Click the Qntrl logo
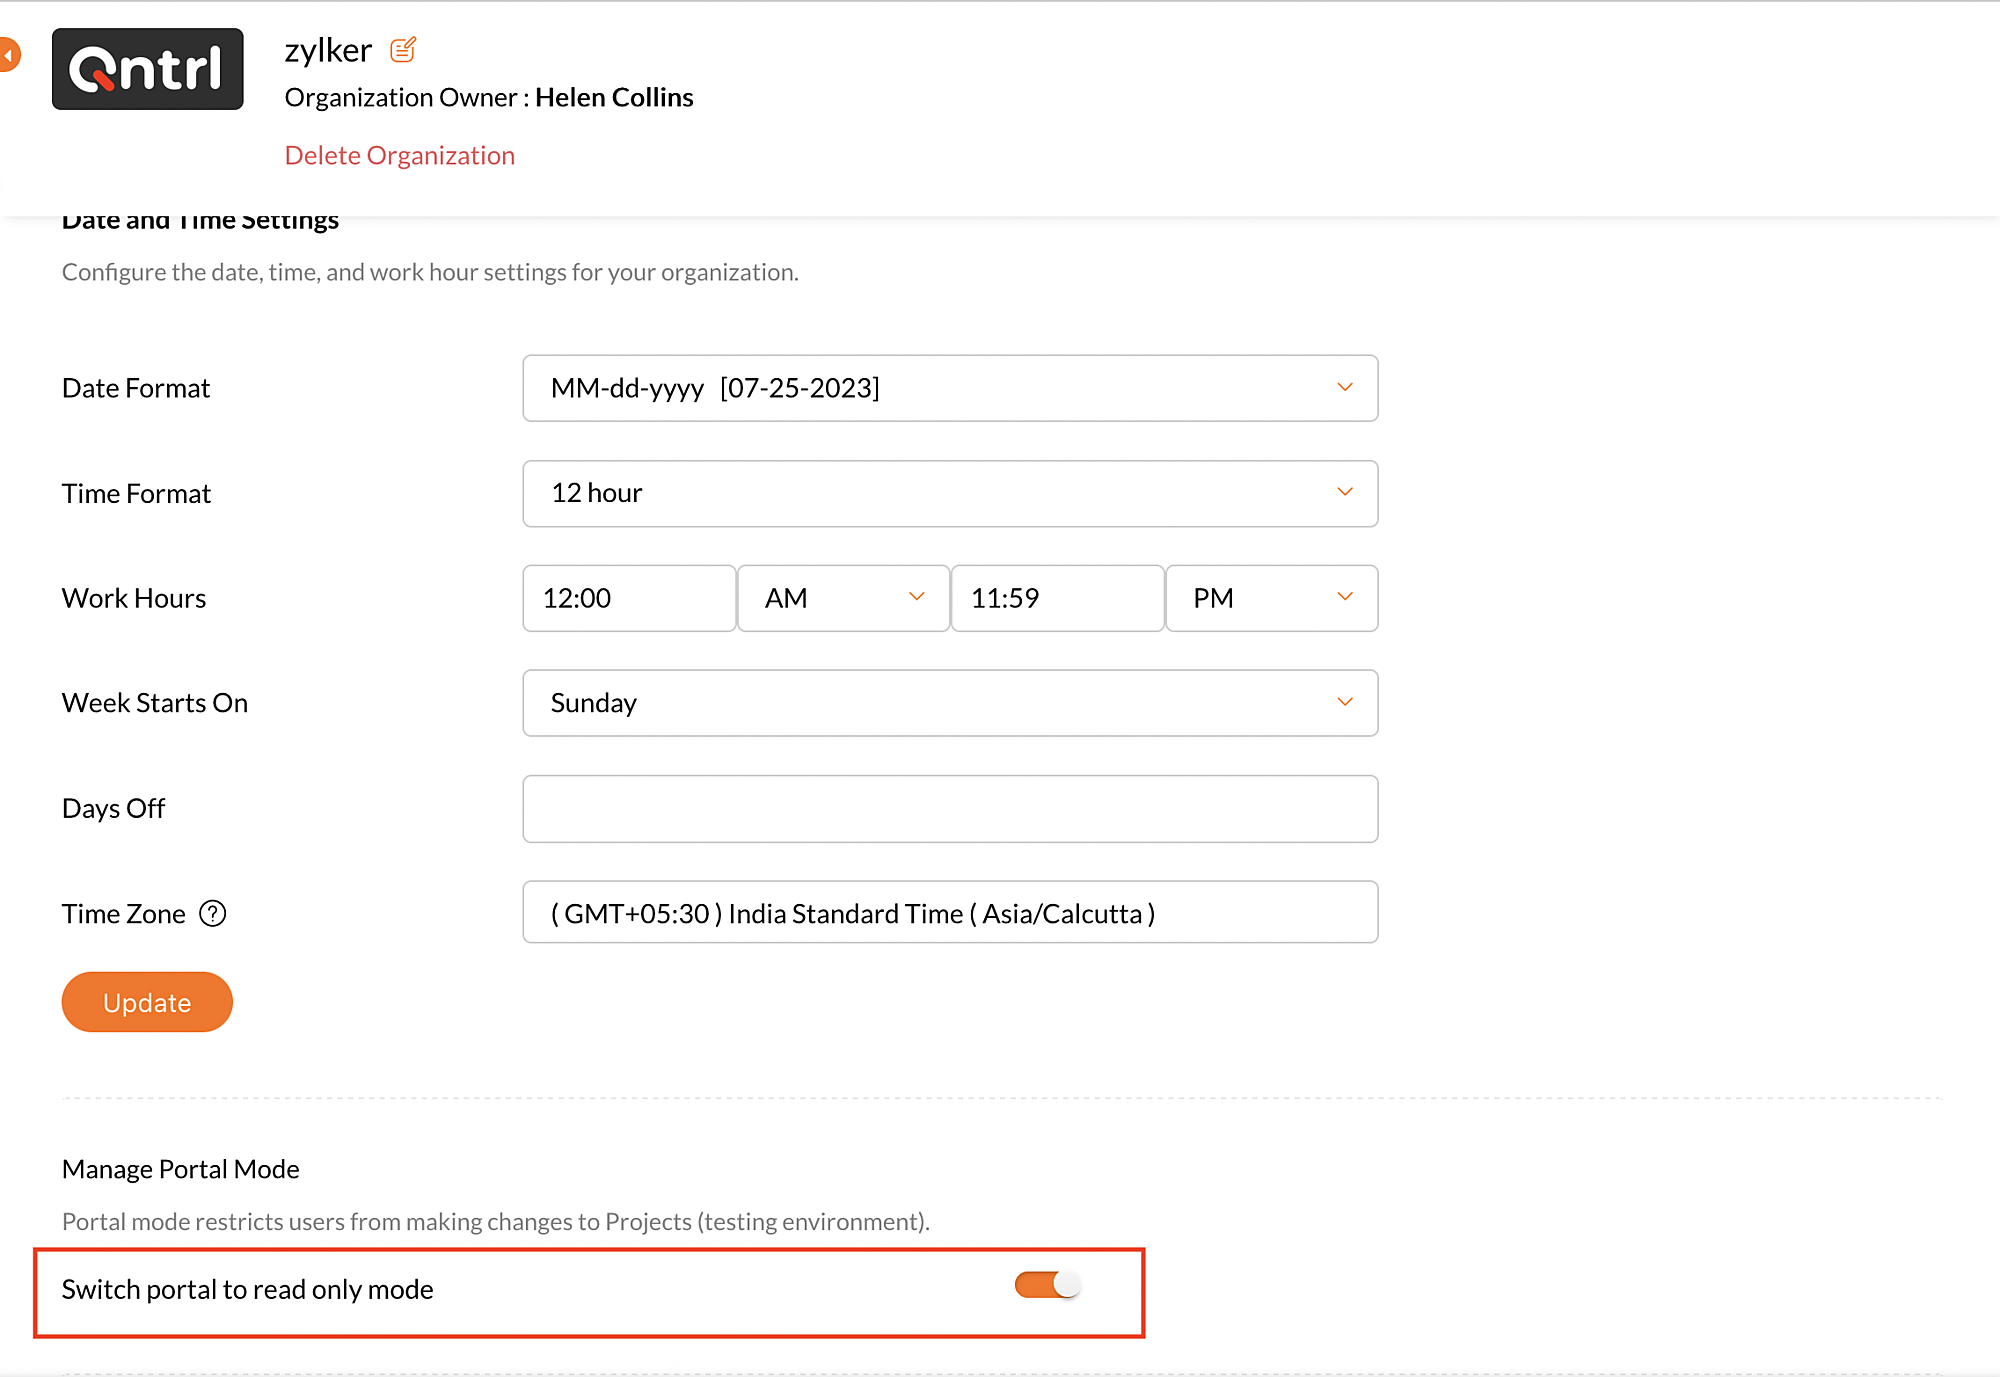 148,69
